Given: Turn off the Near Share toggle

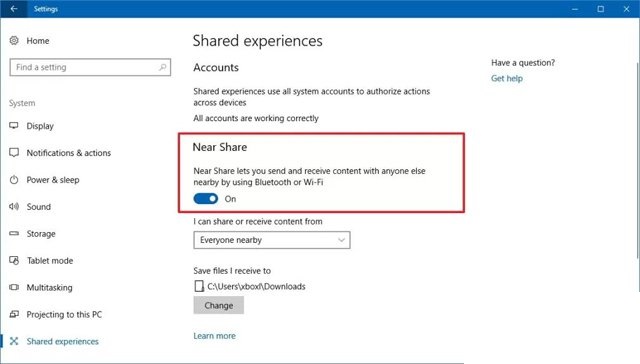Looking at the screenshot, I should pyautogui.click(x=206, y=199).
